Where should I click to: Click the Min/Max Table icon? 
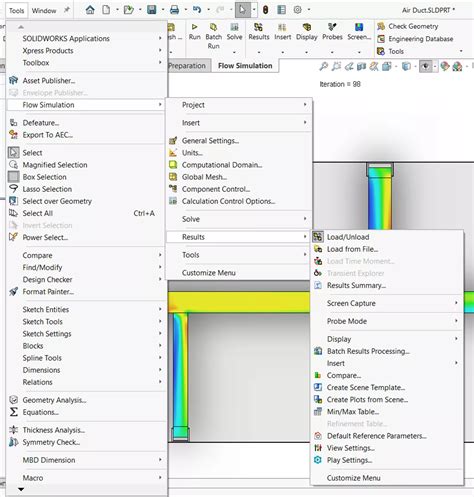(x=318, y=412)
